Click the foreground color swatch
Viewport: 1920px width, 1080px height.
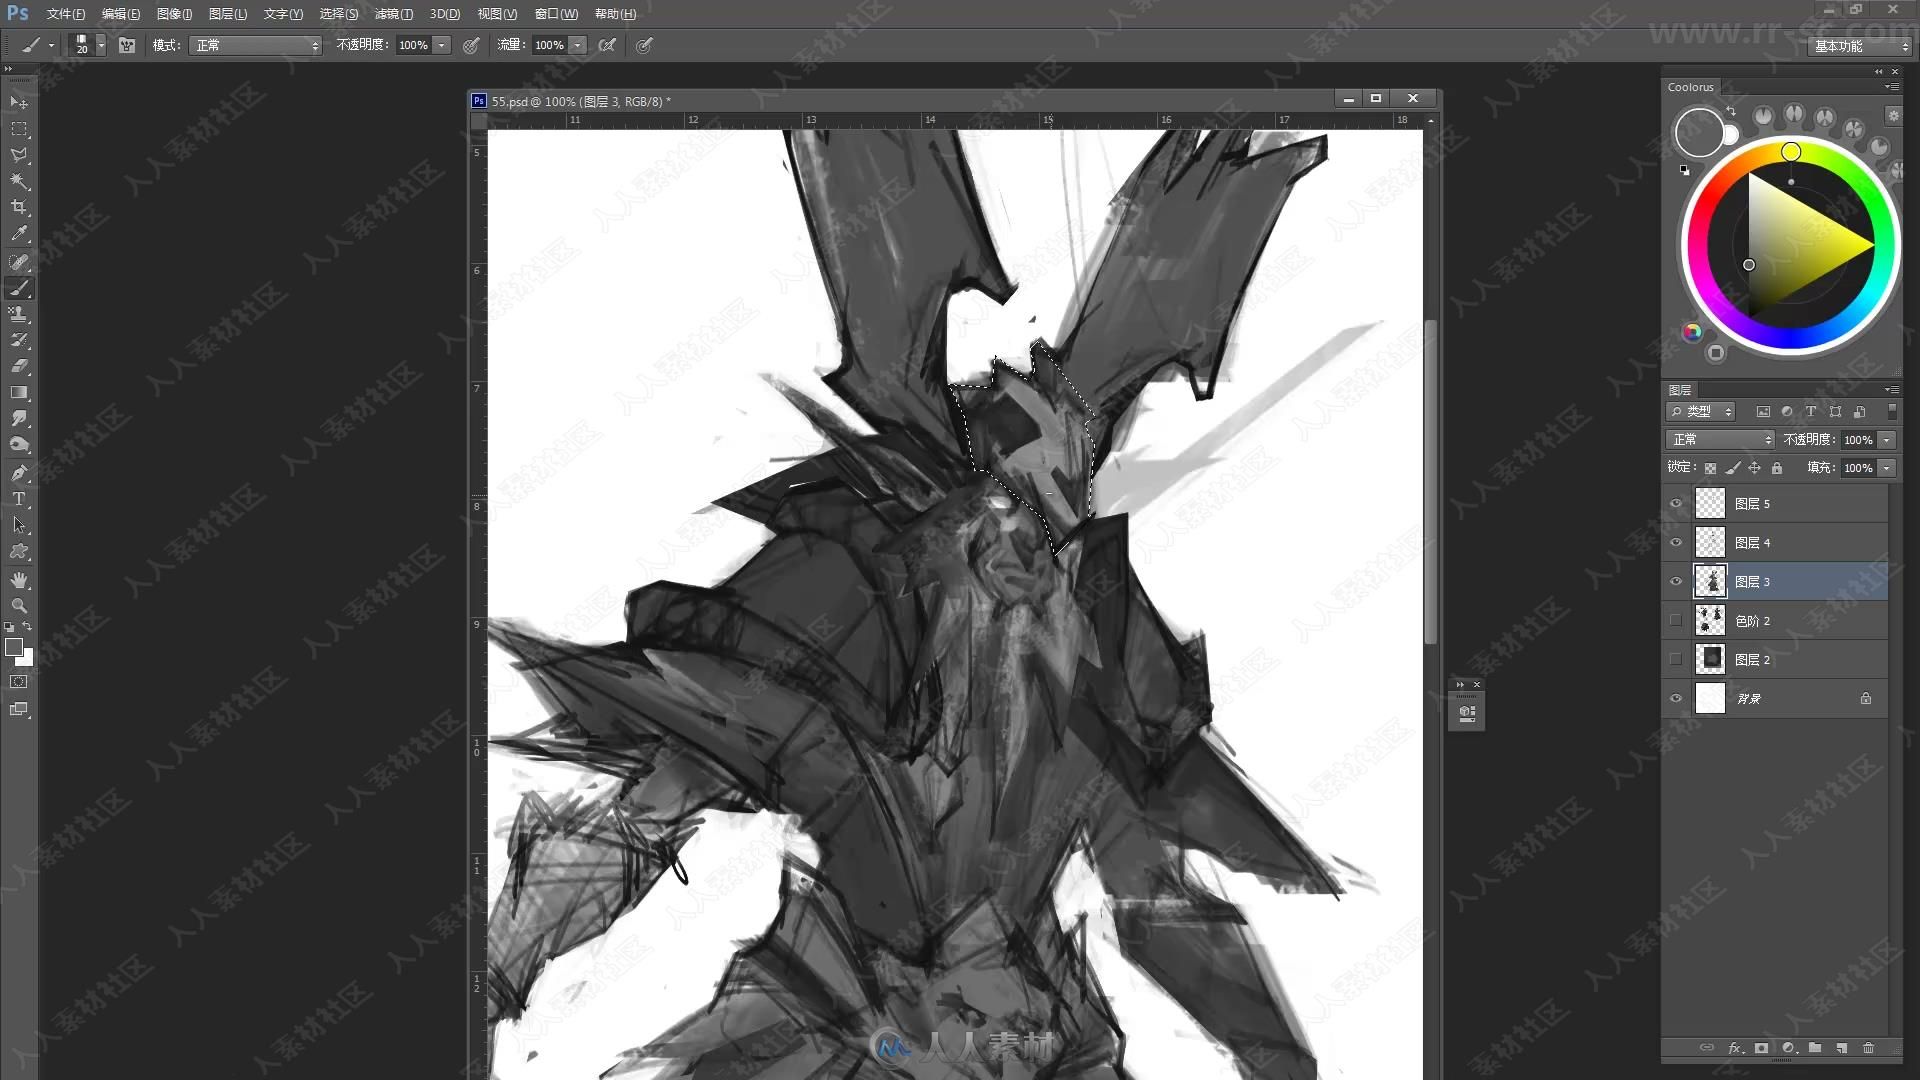click(x=14, y=647)
